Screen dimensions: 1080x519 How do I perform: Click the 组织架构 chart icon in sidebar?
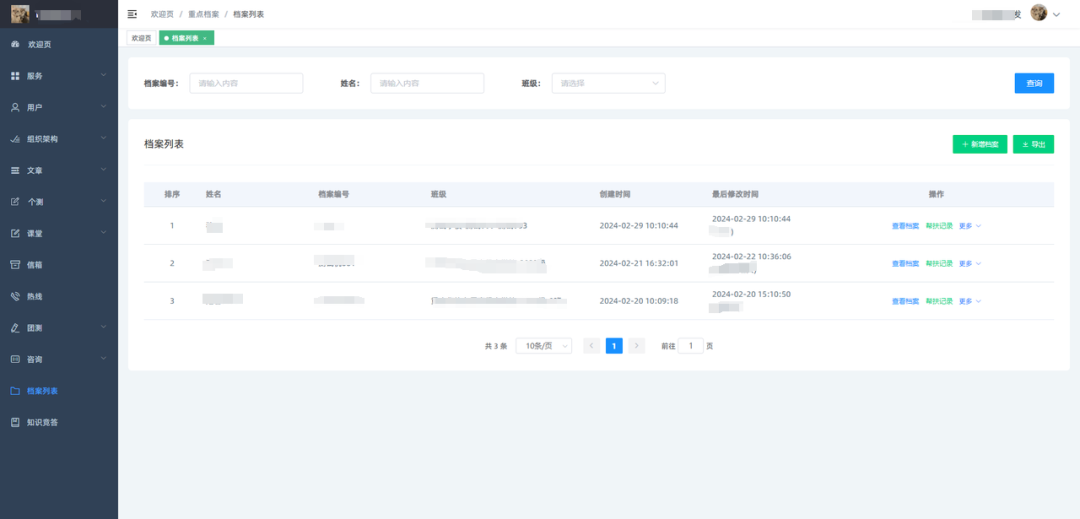point(15,139)
